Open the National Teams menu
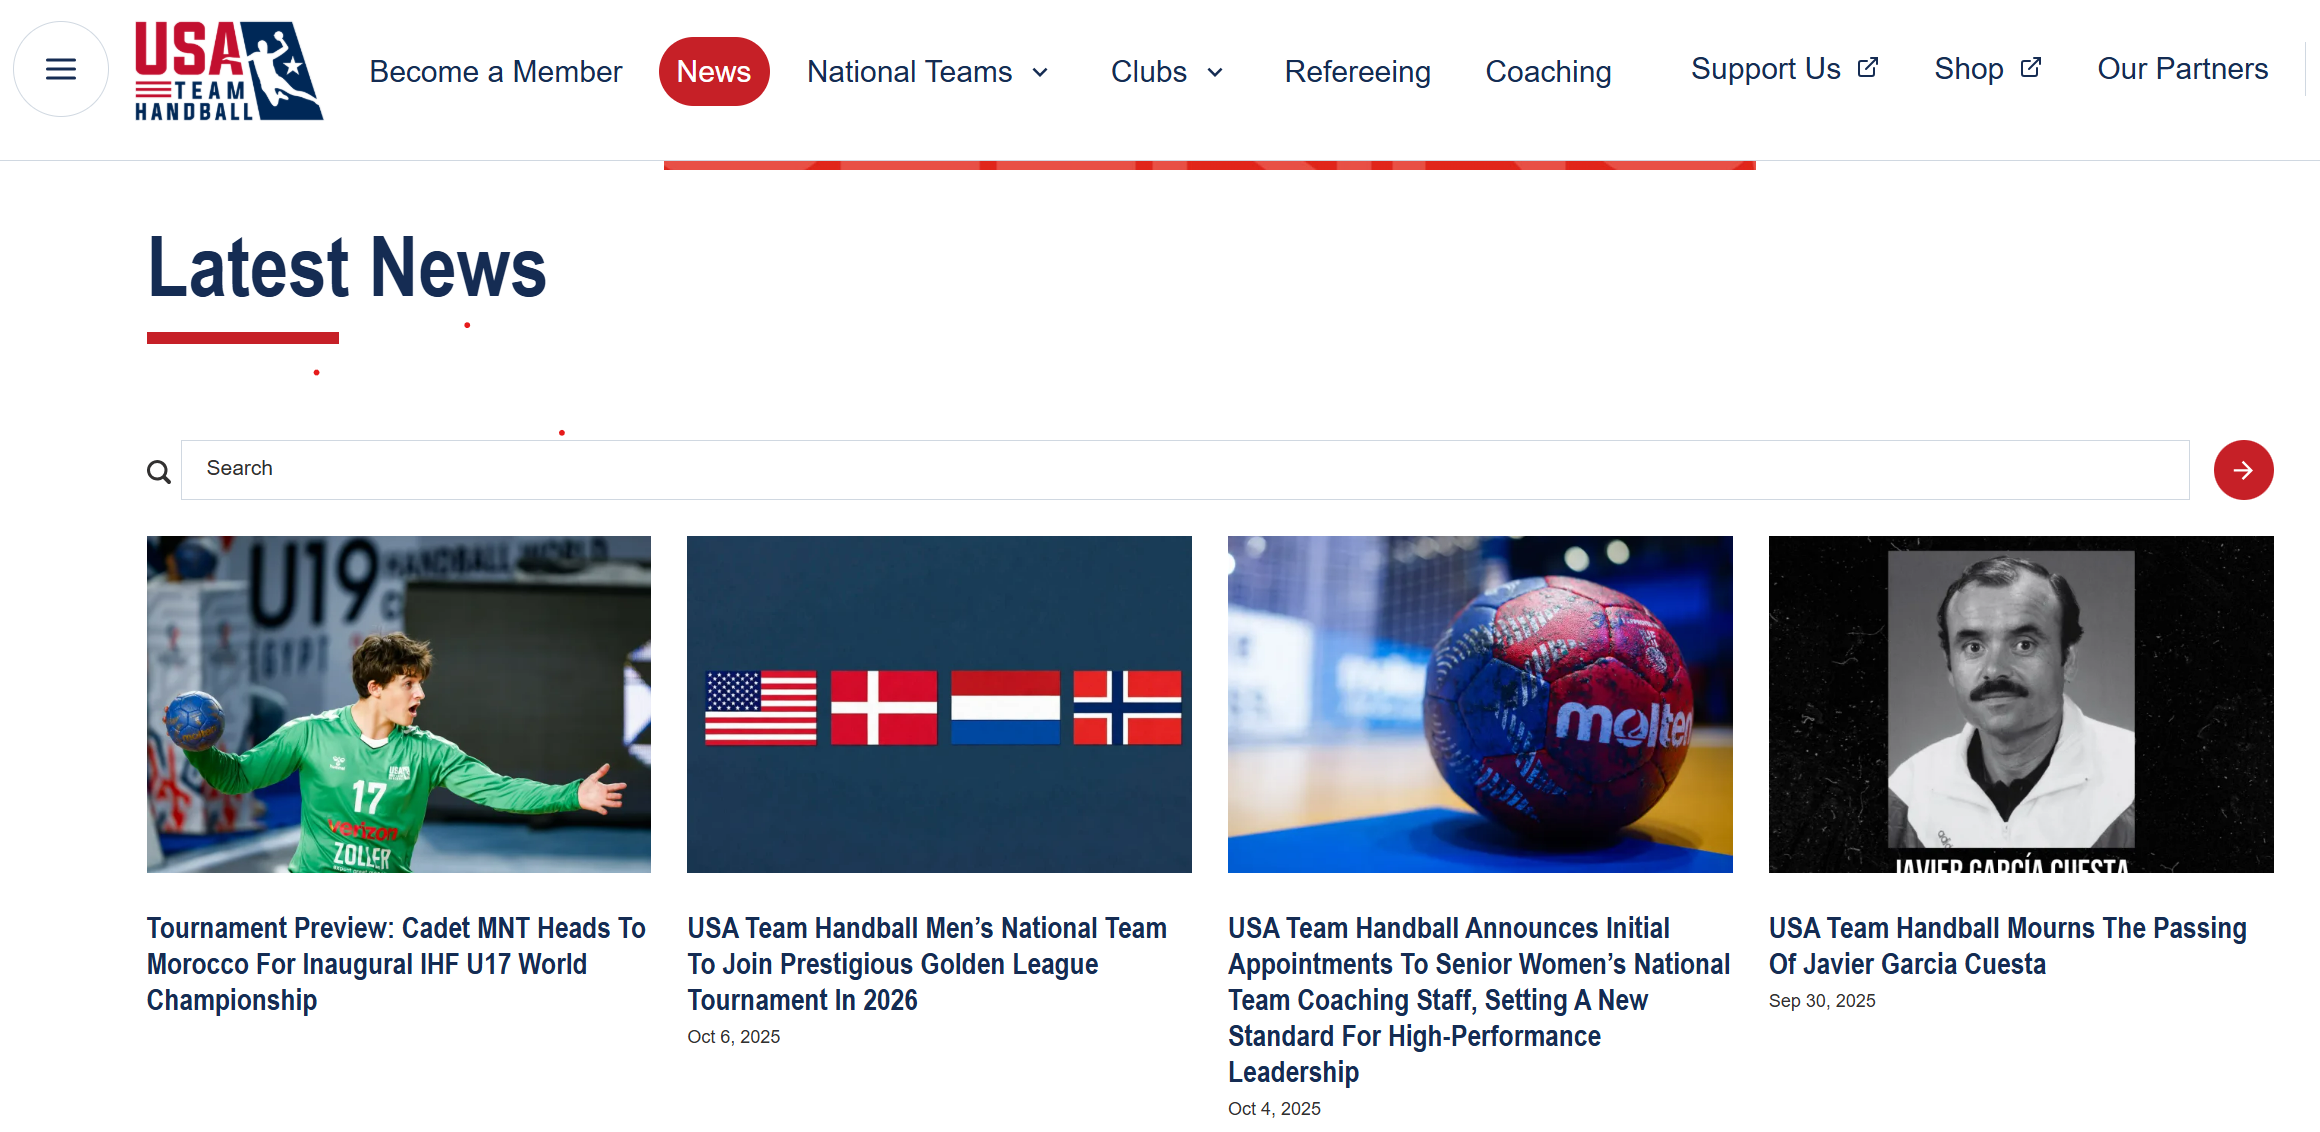Image resolution: width=2320 pixels, height=1132 pixels. pos(910,72)
